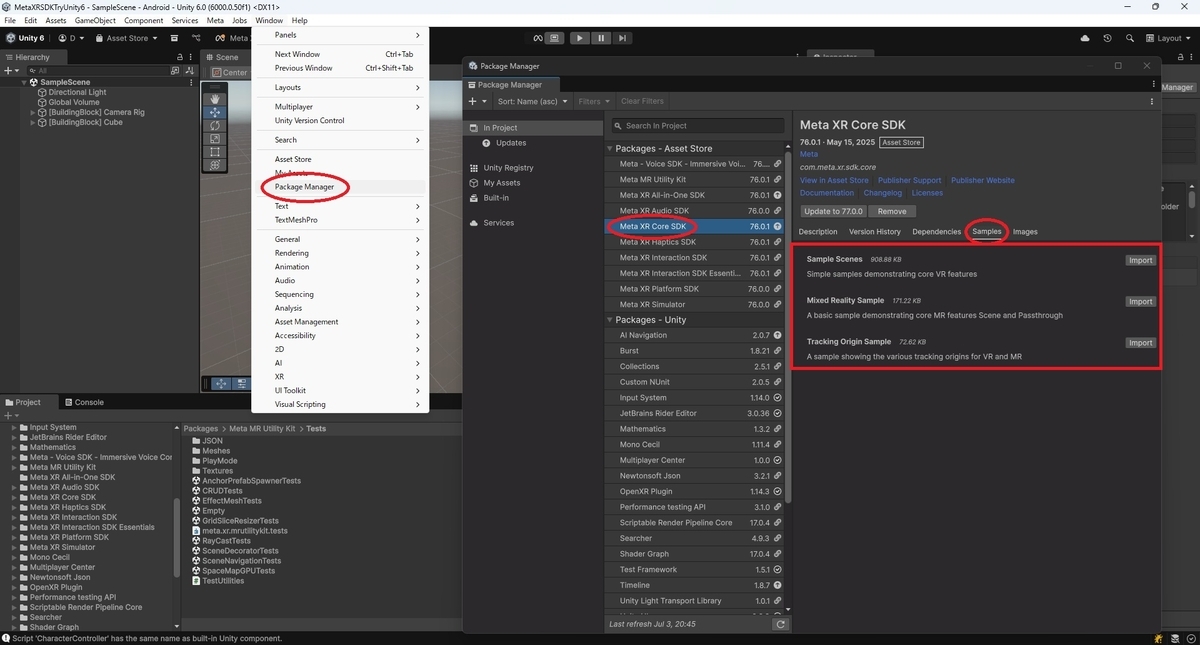Import the Mixed Reality Sample
This screenshot has width=1200, height=645.
point(1140,301)
